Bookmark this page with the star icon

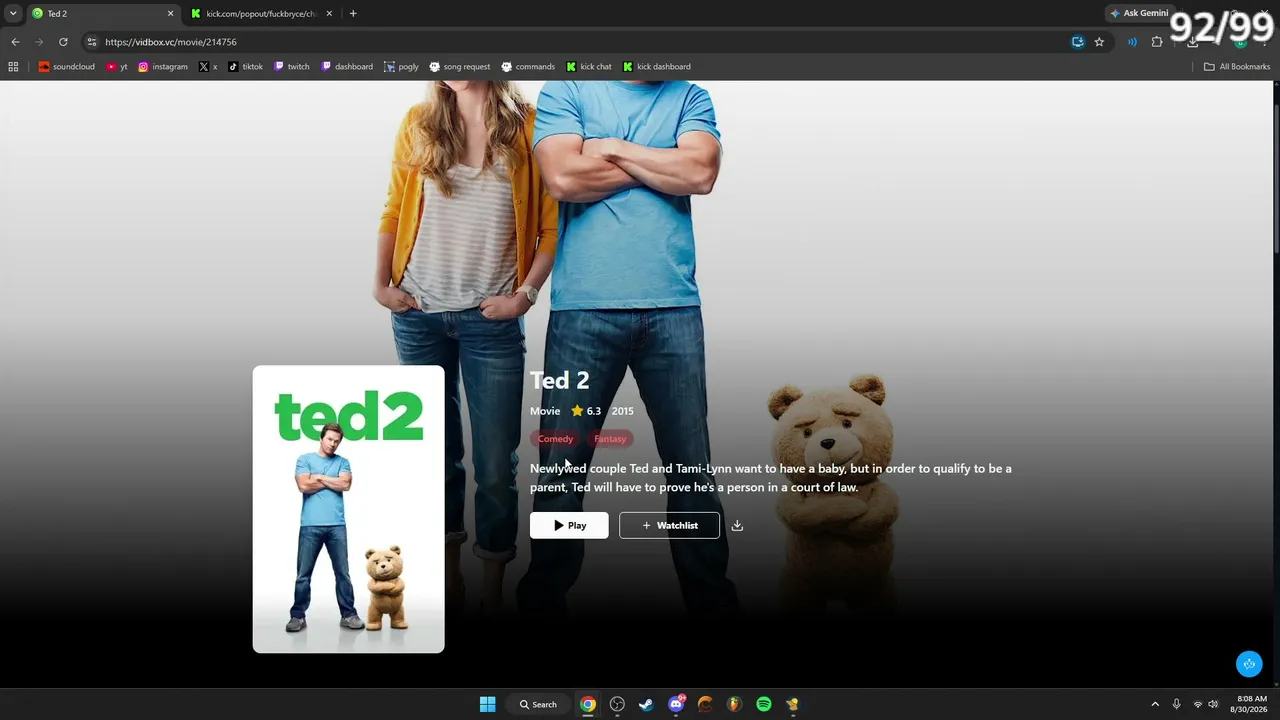[1099, 42]
